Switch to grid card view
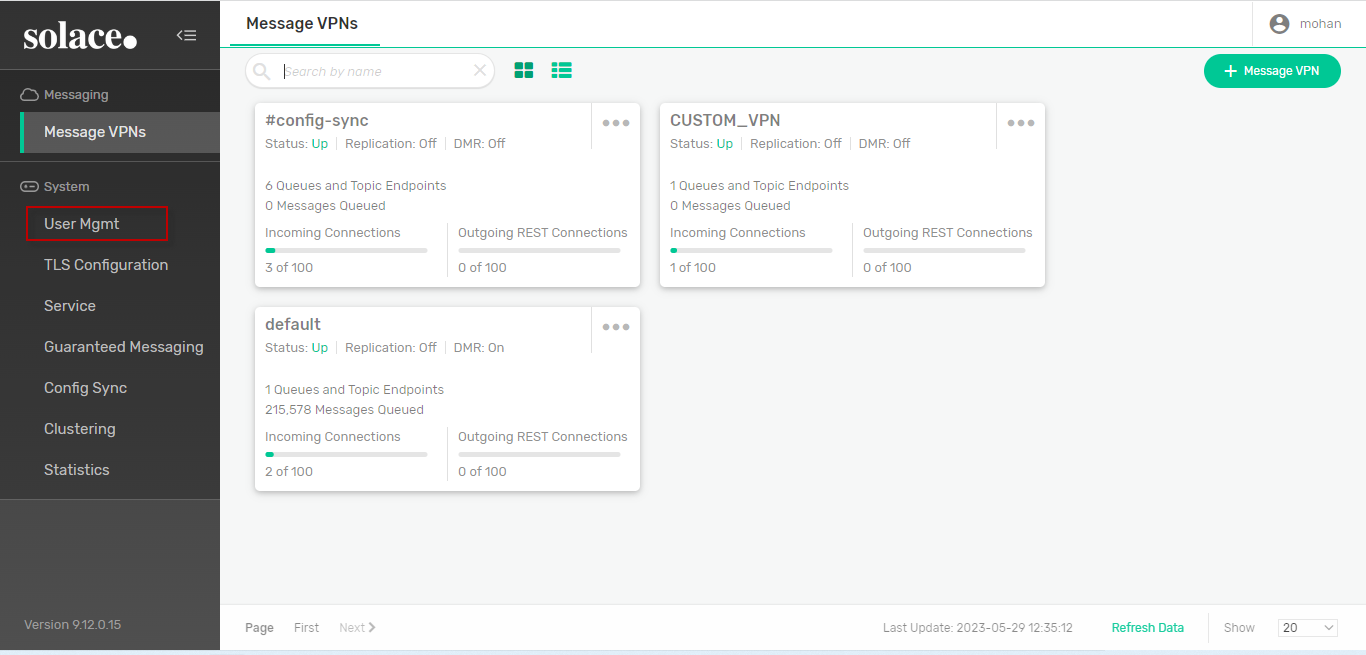1366x655 pixels. (x=524, y=70)
